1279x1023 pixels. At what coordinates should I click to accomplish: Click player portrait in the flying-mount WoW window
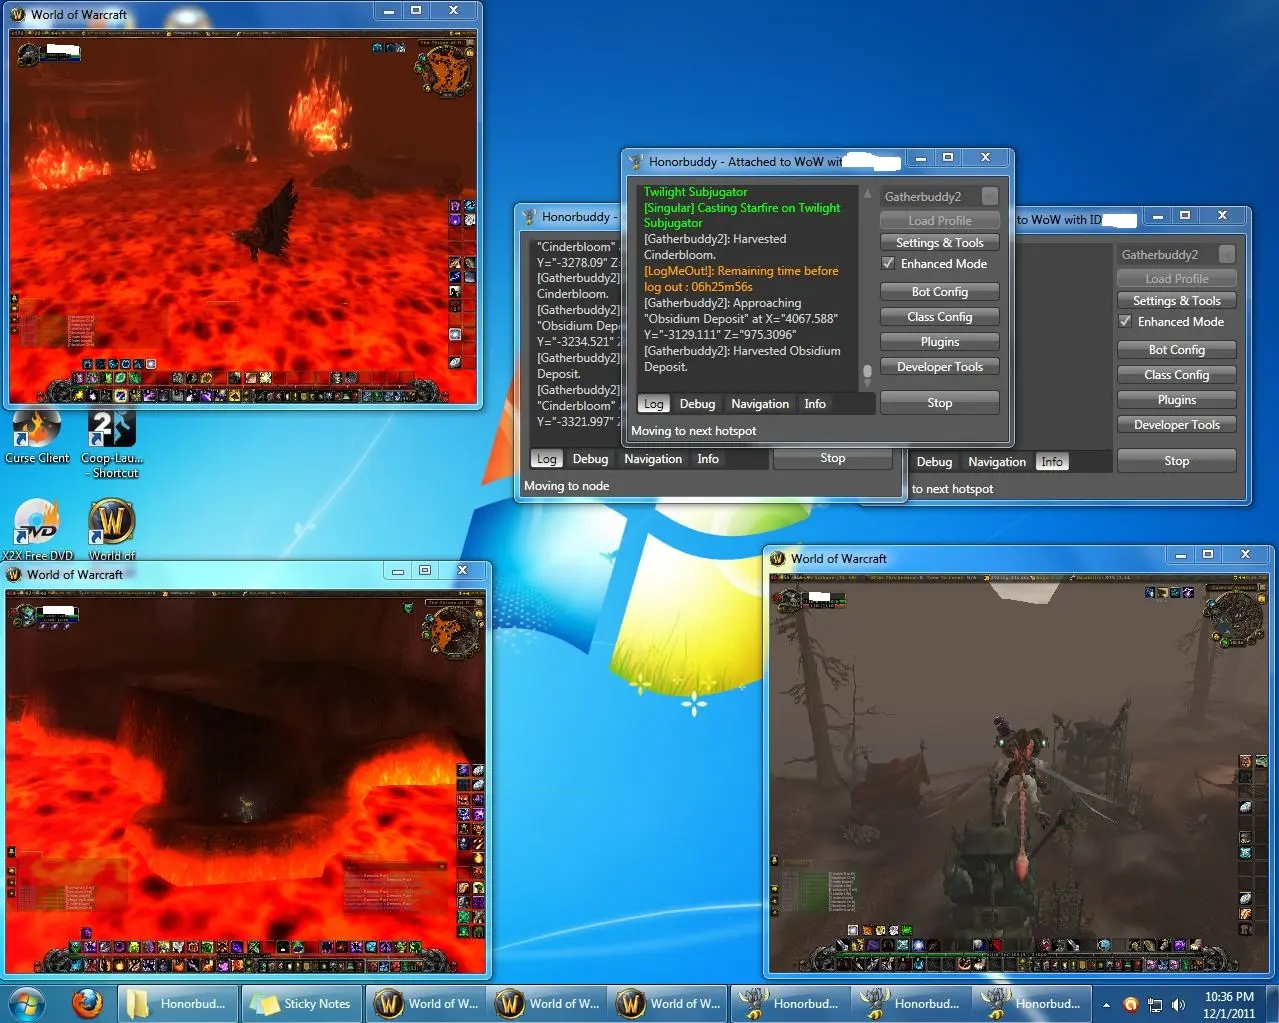point(790,601)
